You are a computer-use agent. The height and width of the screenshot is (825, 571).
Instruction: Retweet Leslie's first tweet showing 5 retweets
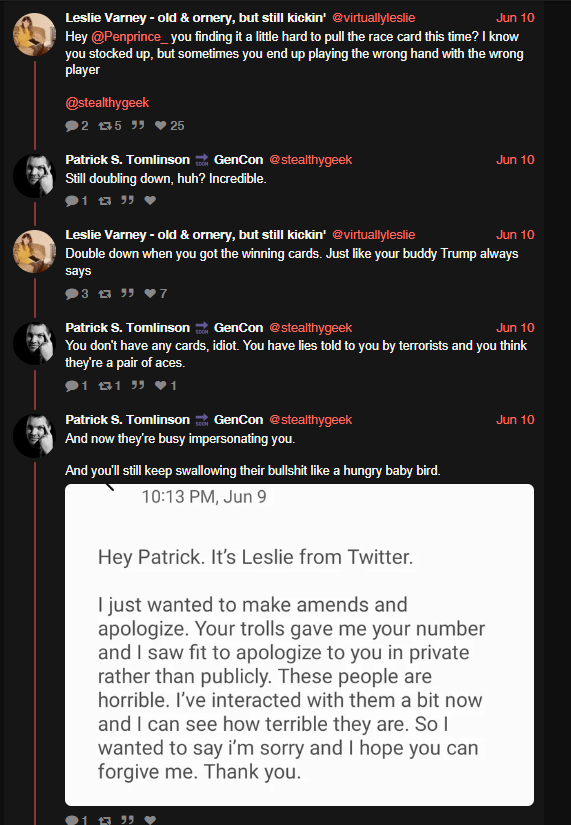coord(109,125)
